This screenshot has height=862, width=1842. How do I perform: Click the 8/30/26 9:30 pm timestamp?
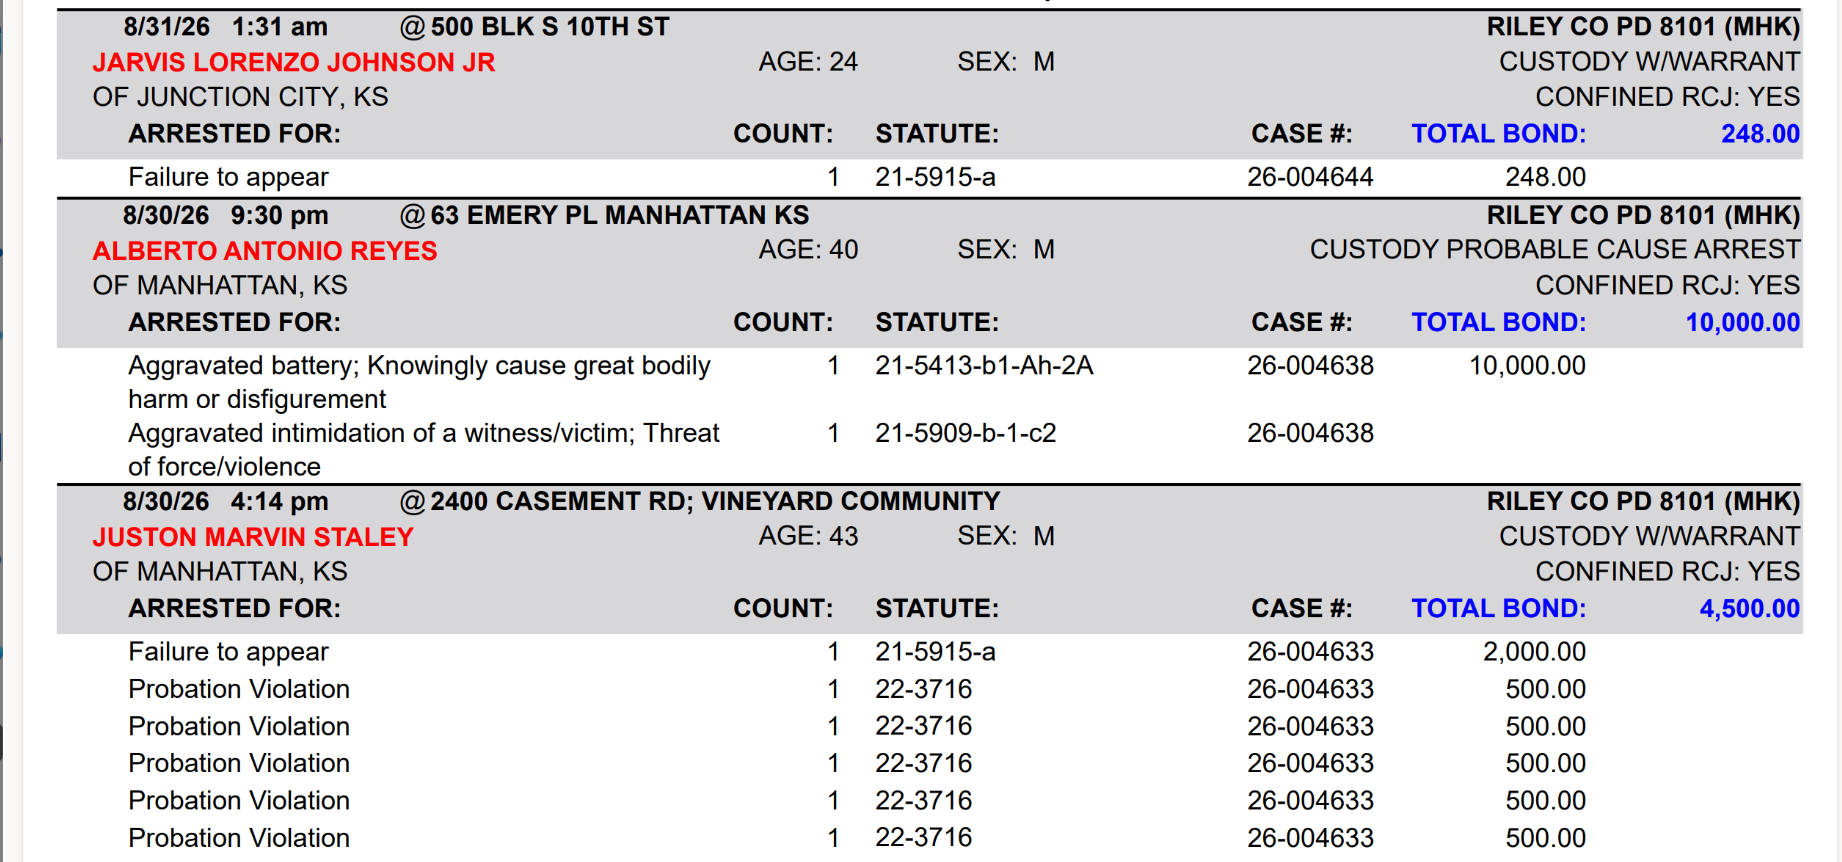click(x=226, y=216)
